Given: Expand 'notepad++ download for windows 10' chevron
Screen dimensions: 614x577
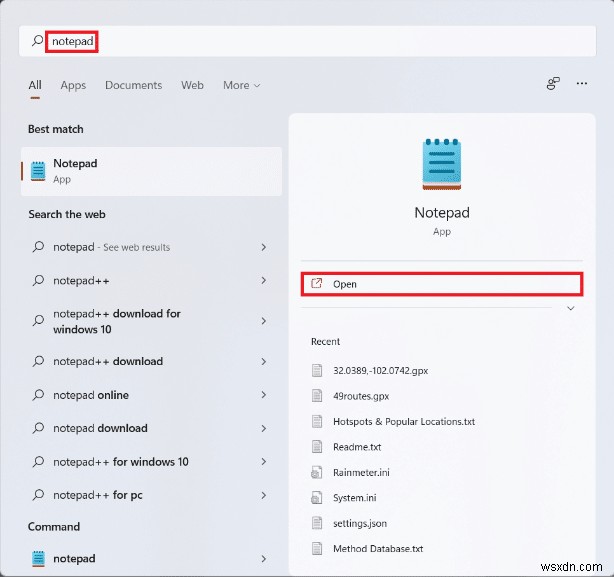Looking at the screenshot, I should (264, 321).
